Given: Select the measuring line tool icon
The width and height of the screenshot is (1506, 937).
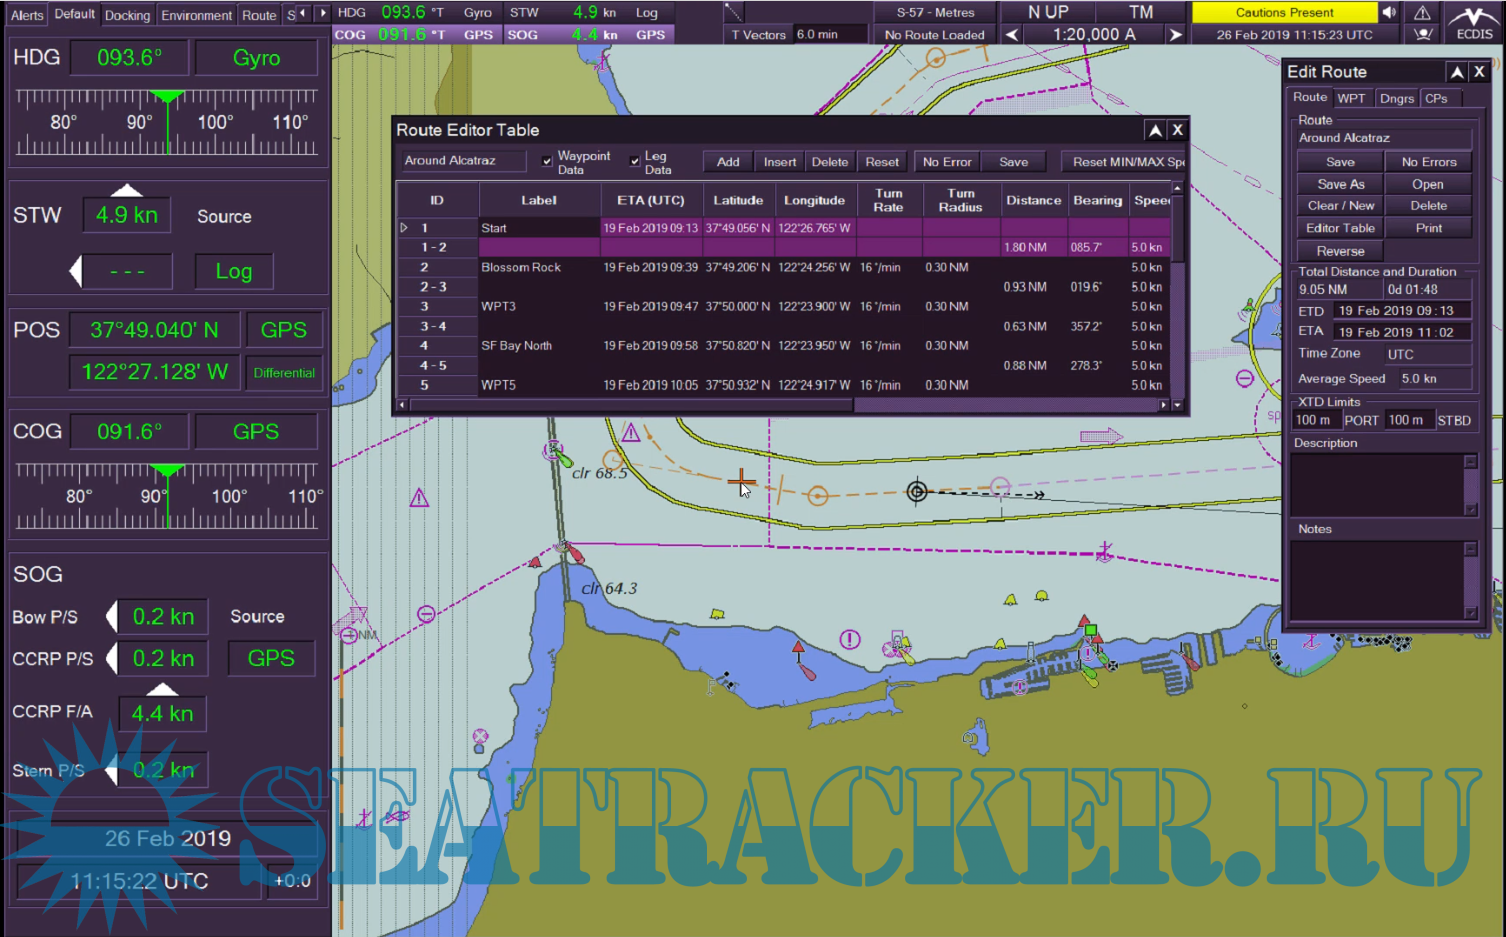Looking at the screenshot, I should [x=734, y=13].
